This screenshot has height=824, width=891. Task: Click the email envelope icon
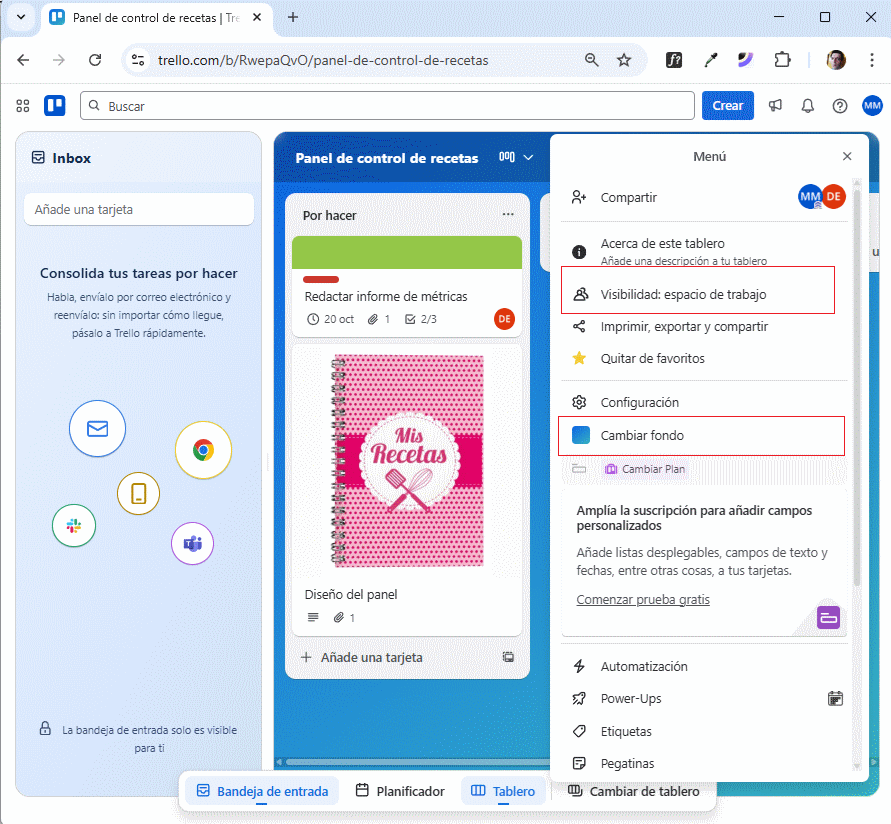(x=97, y=428)
